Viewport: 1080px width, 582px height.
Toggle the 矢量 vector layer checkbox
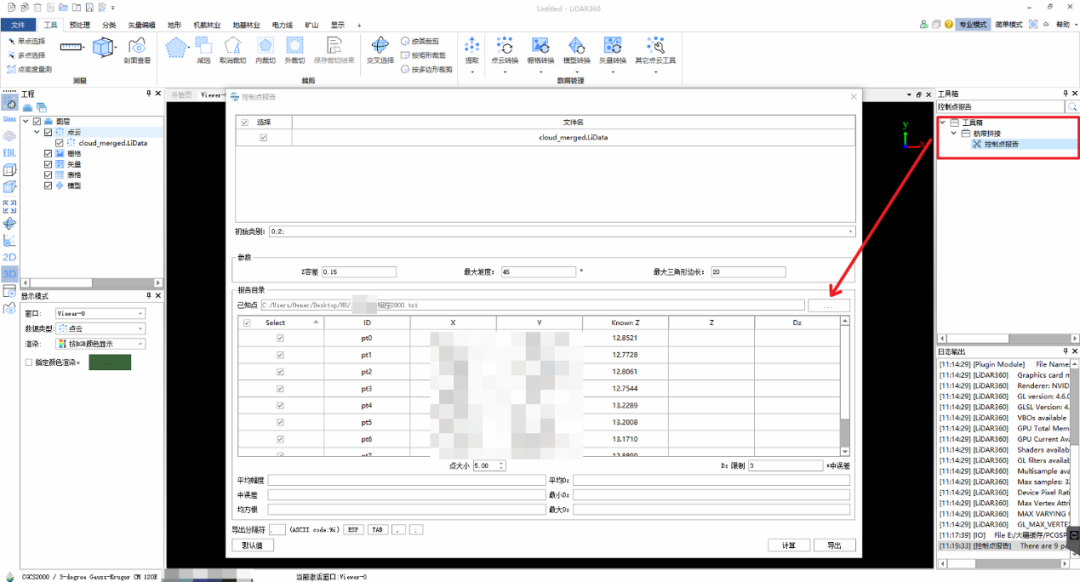tap(48, 165)
